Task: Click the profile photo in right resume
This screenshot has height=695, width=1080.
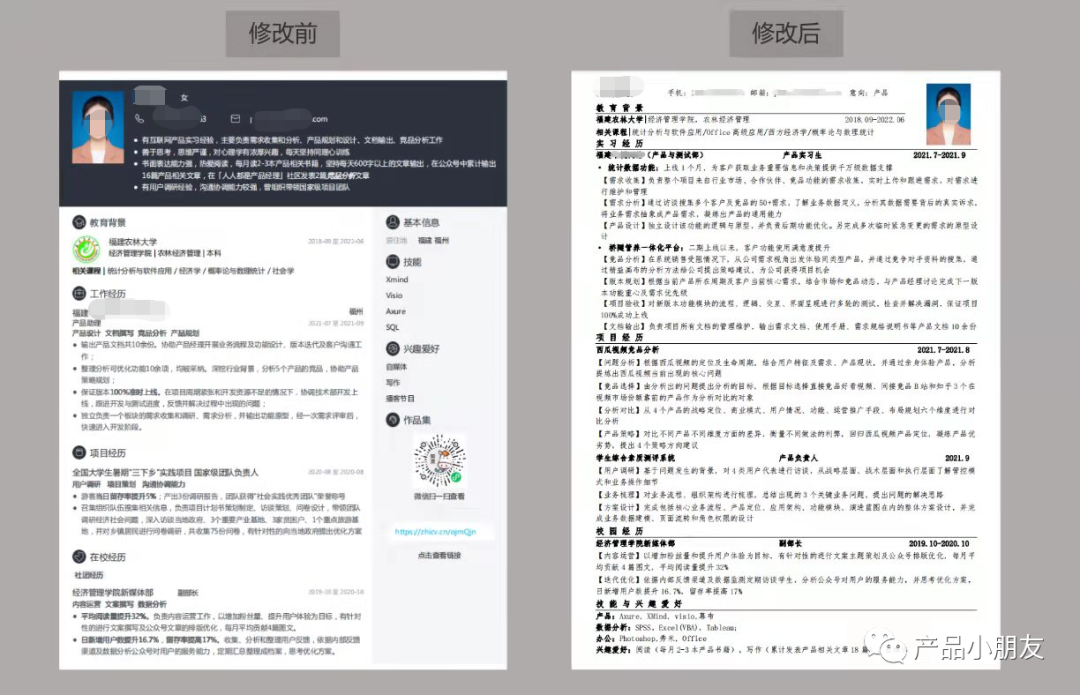Action: (x=948, y=117)
